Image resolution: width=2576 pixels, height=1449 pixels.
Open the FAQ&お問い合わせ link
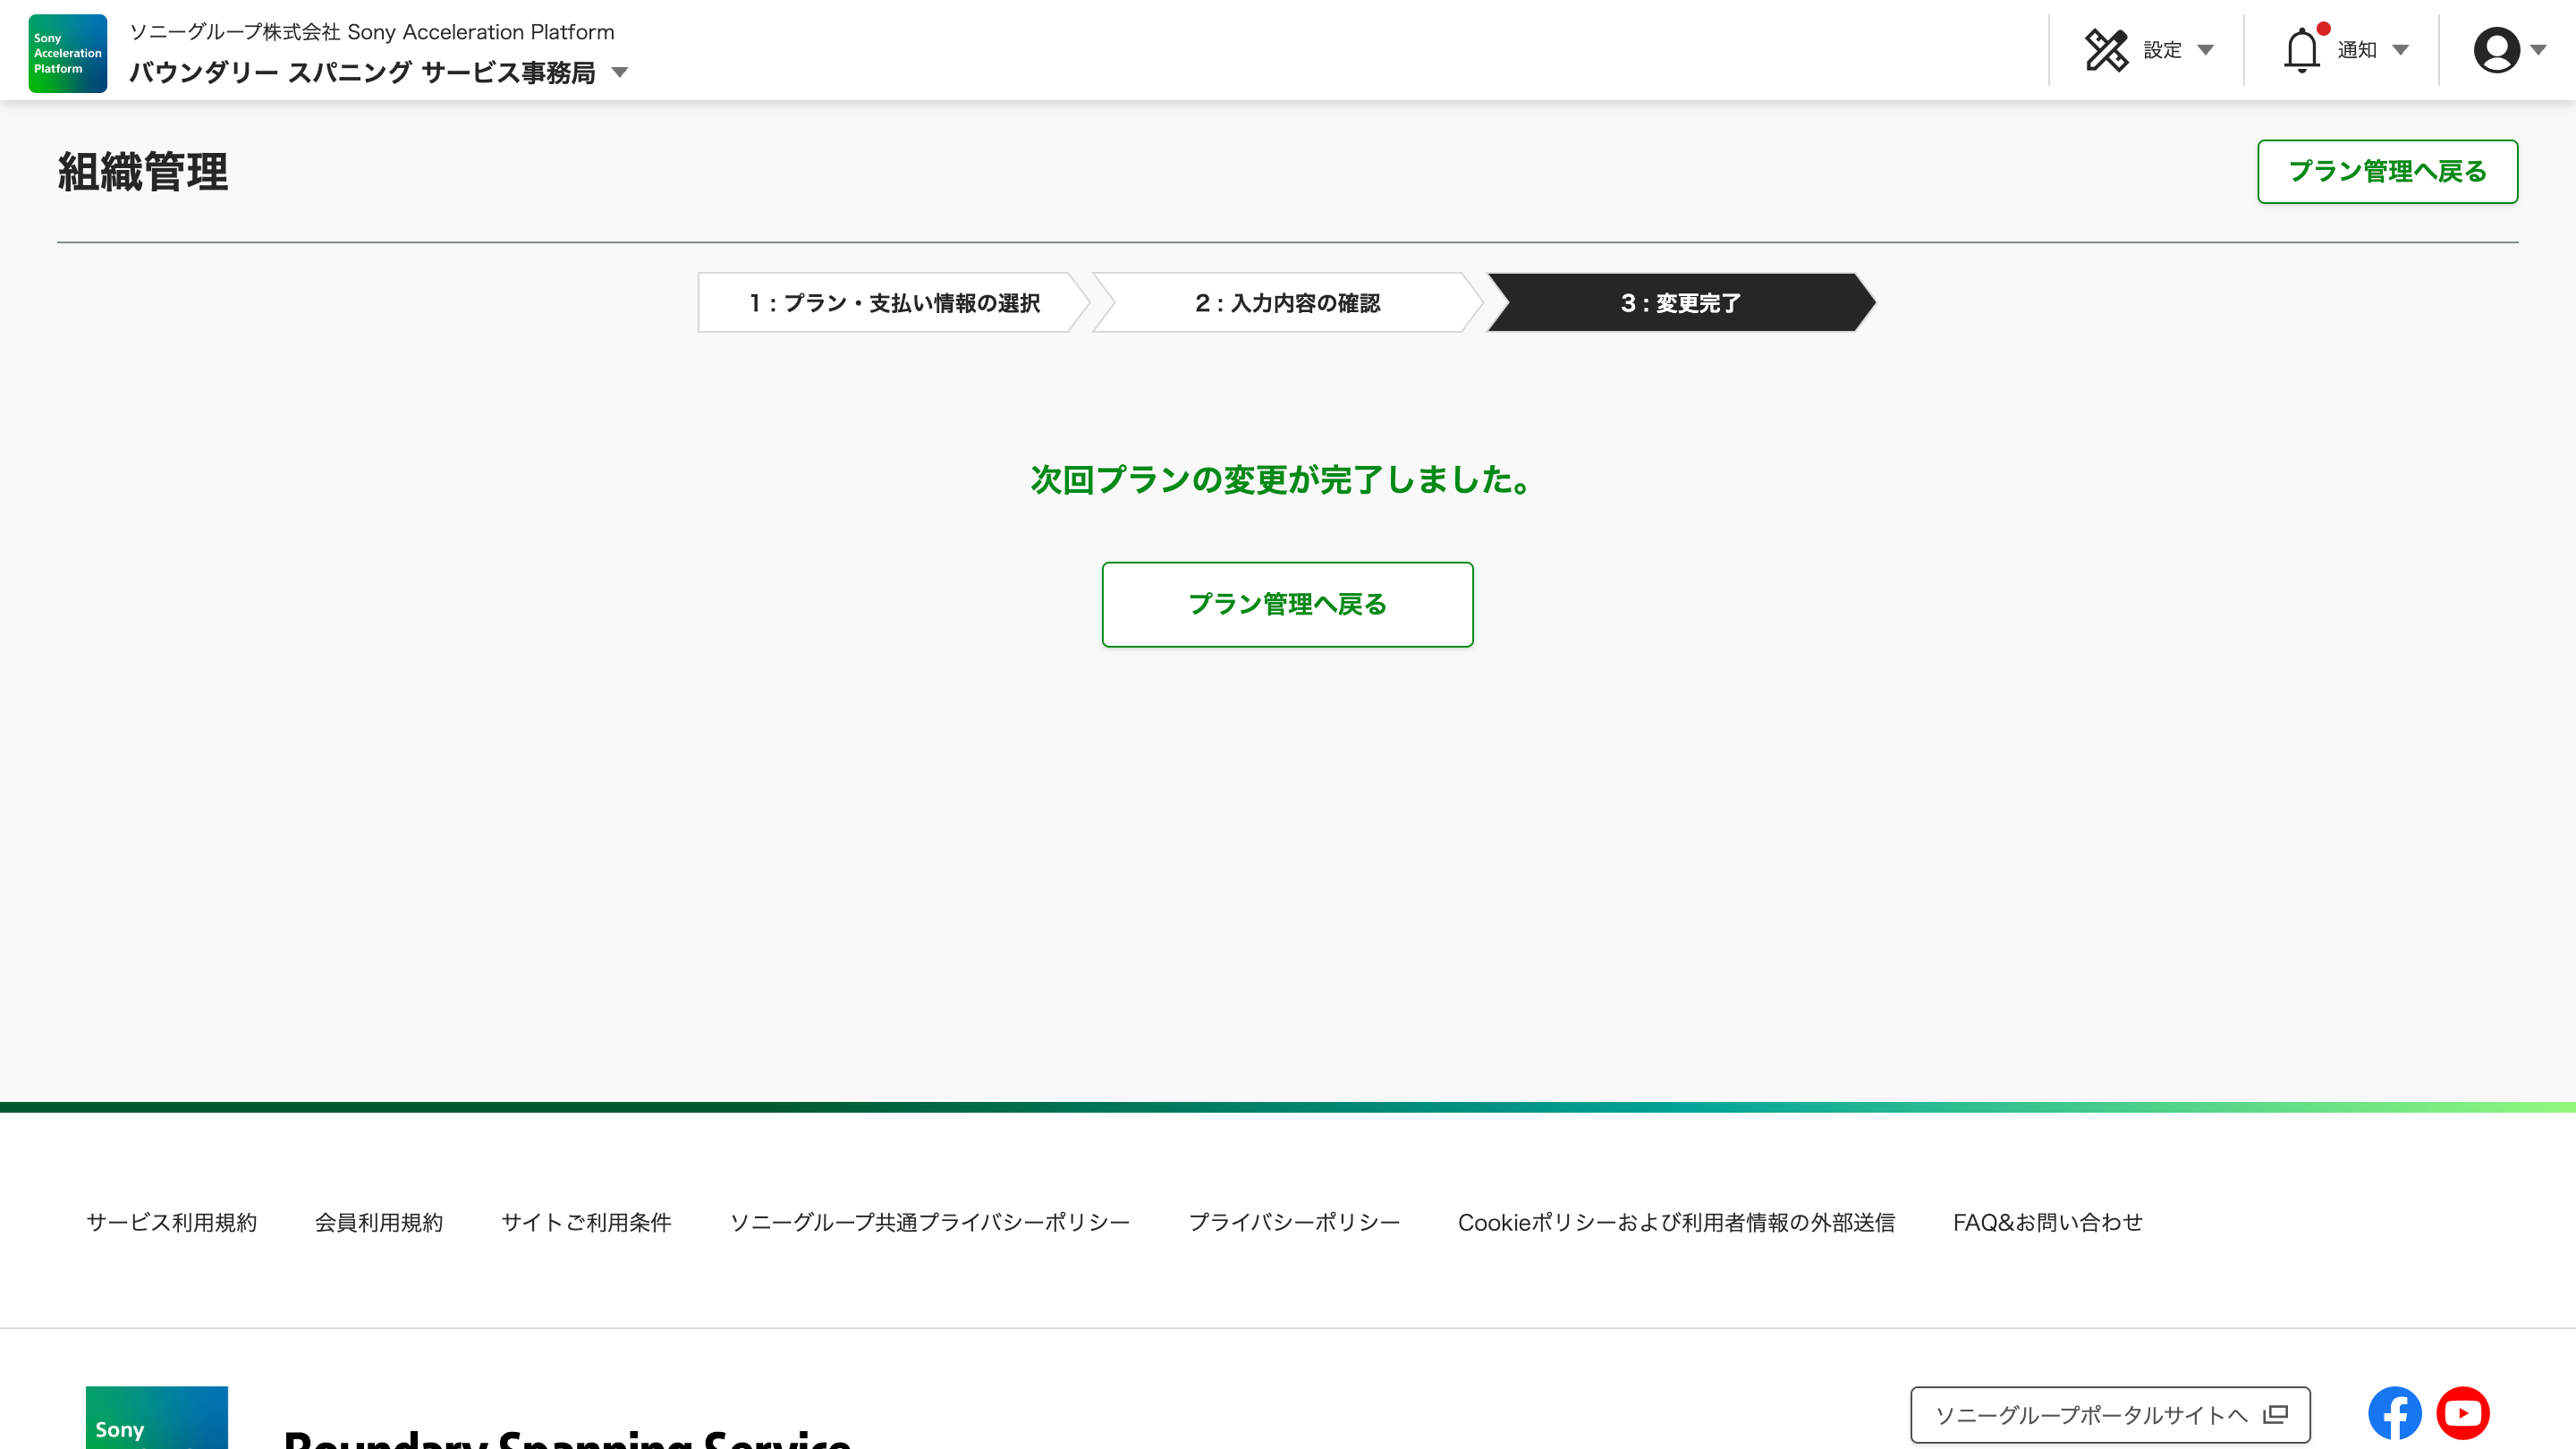[x=2047, y=1222]
